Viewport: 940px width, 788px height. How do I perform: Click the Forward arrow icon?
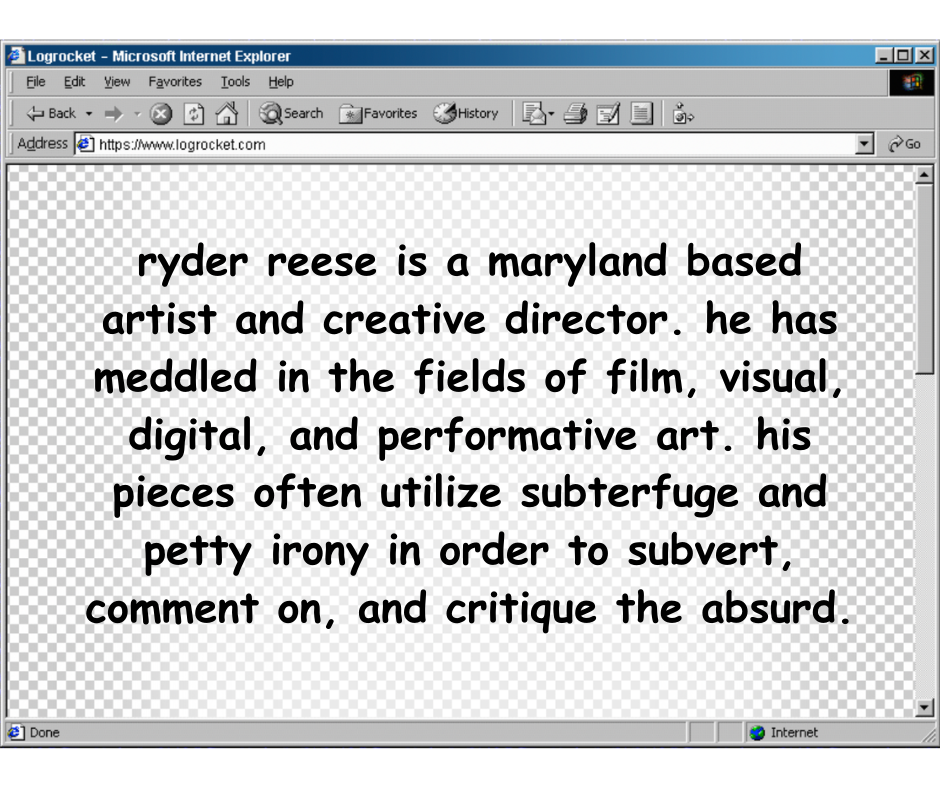click(x=112, y=114)
